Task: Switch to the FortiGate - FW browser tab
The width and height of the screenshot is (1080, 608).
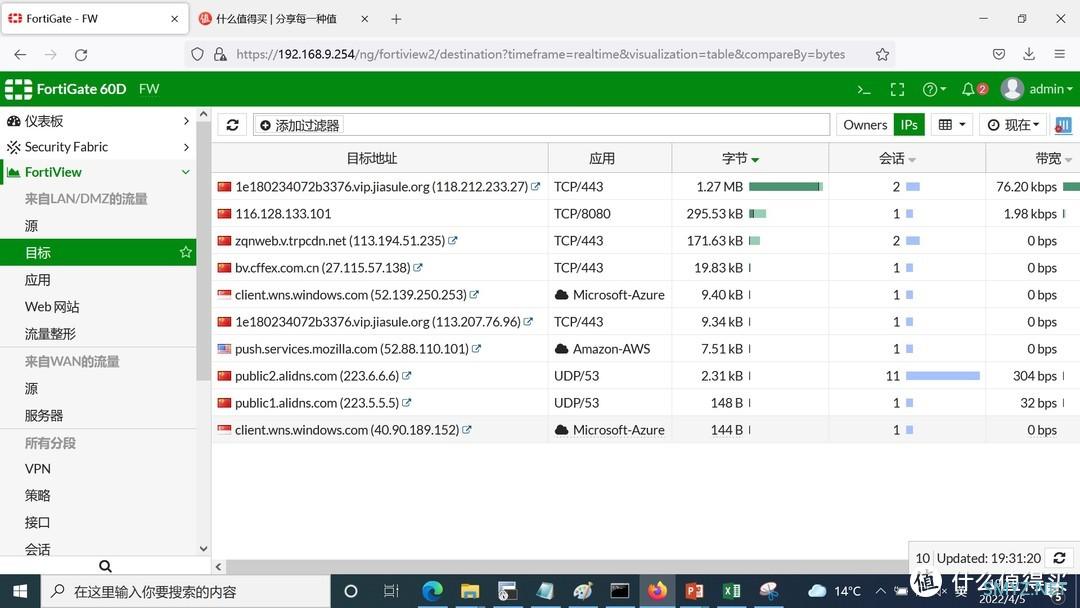Action: tap(94, 19)
